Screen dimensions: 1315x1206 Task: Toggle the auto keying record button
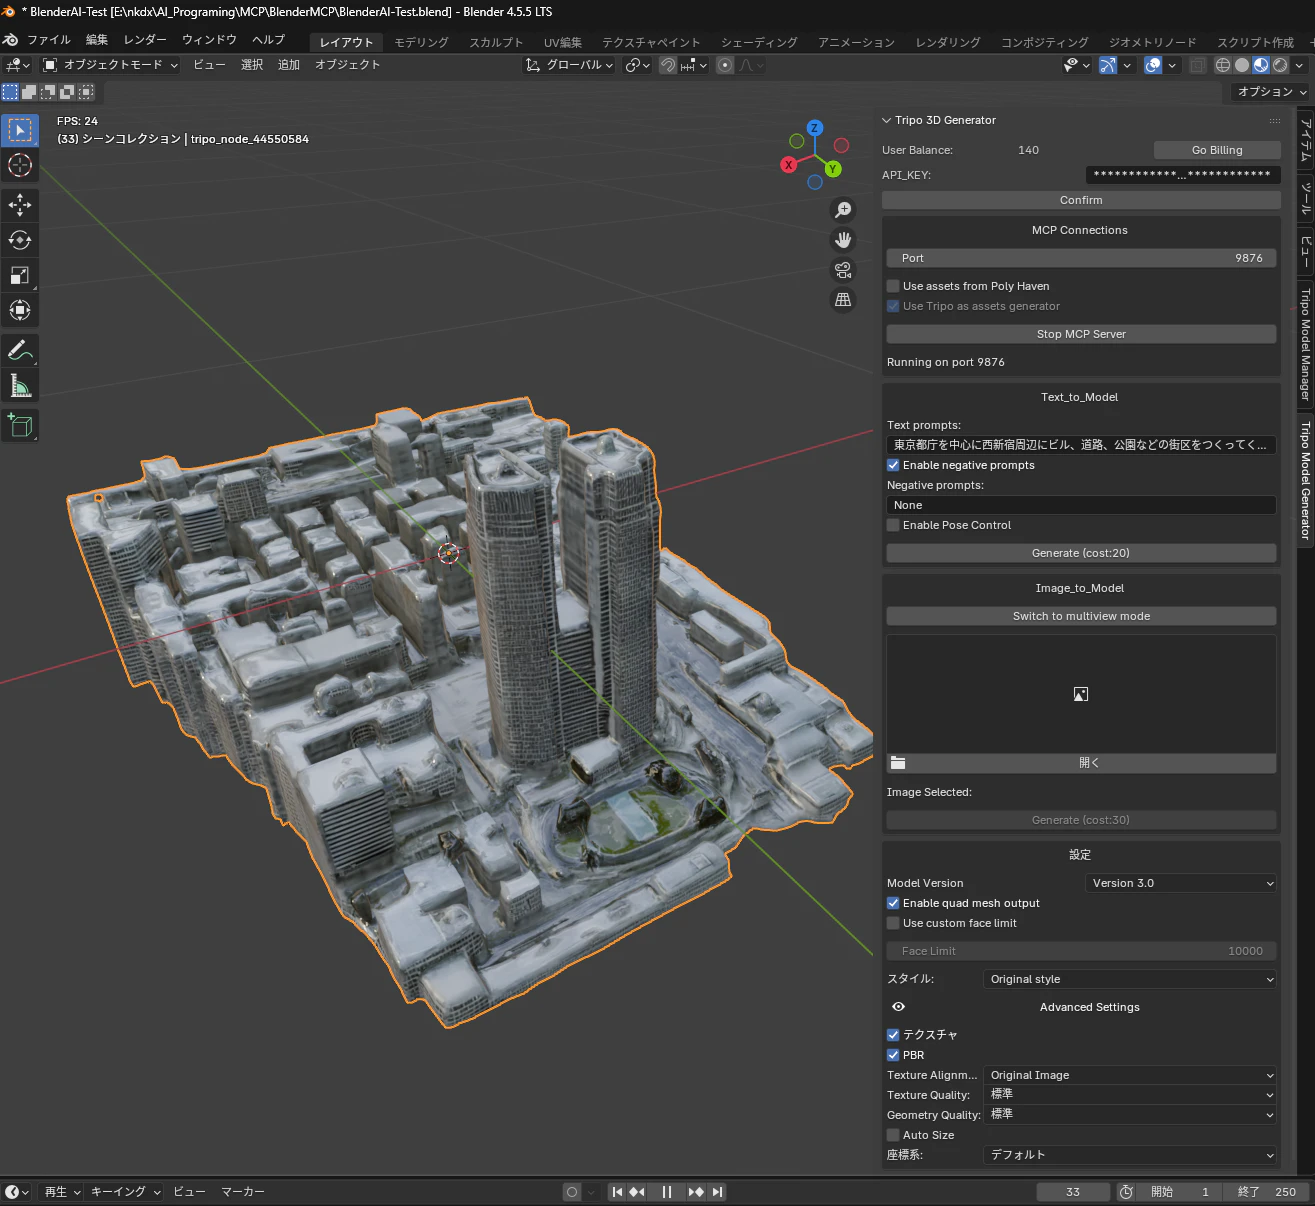tap(572, 1192)
